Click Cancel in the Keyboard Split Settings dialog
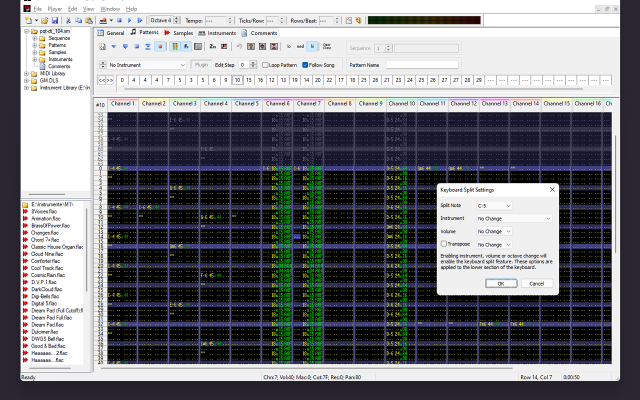This screenshot has width=640, height=400. [536, 283]
